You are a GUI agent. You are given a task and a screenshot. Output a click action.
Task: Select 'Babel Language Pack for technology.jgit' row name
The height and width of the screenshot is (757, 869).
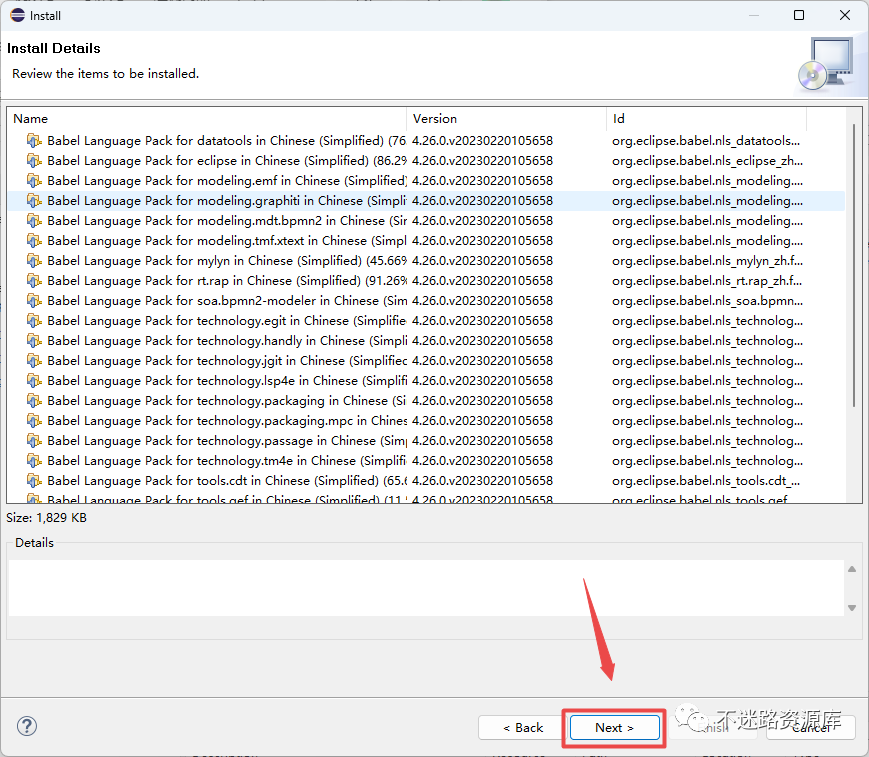pyautogui.click(x=226, y=360)
